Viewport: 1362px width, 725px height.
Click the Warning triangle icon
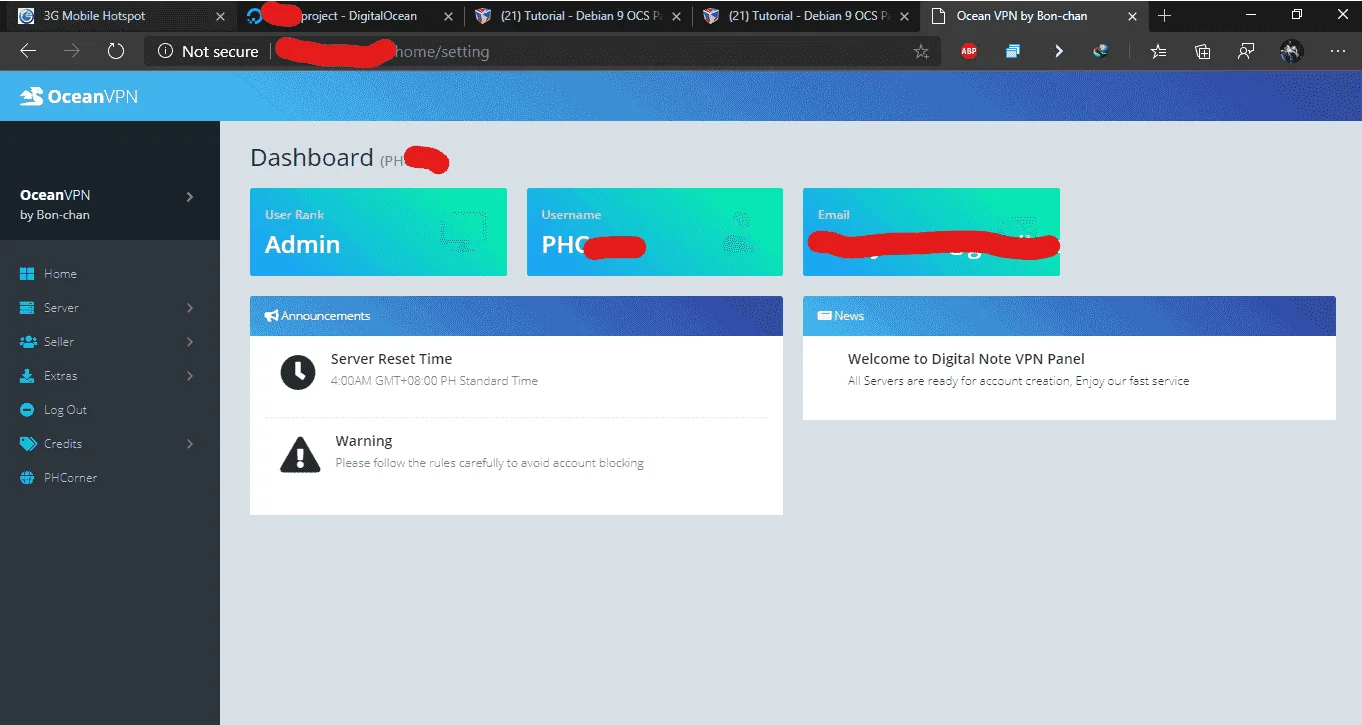[300, 454]
